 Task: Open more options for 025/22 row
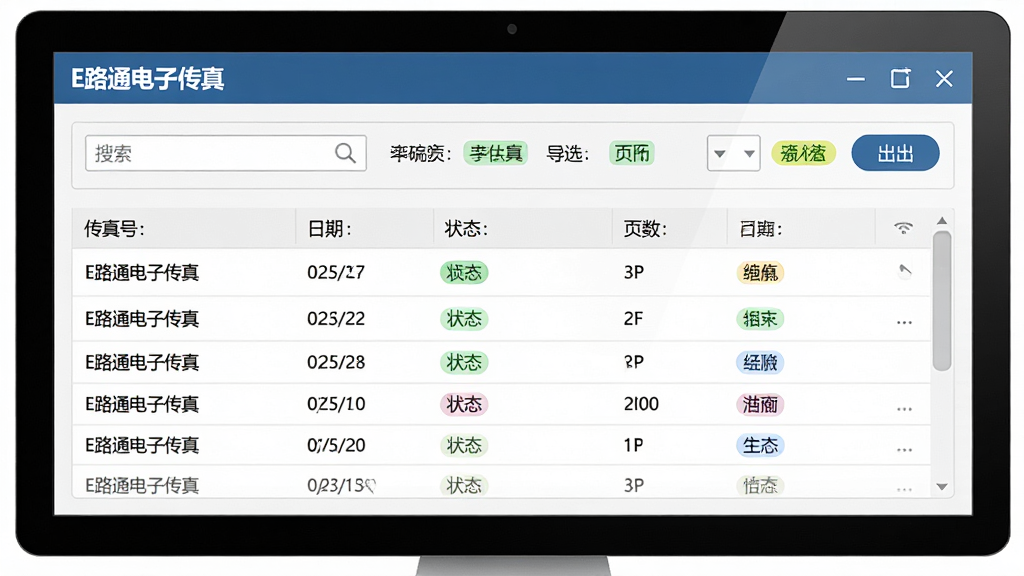[904, 322]
